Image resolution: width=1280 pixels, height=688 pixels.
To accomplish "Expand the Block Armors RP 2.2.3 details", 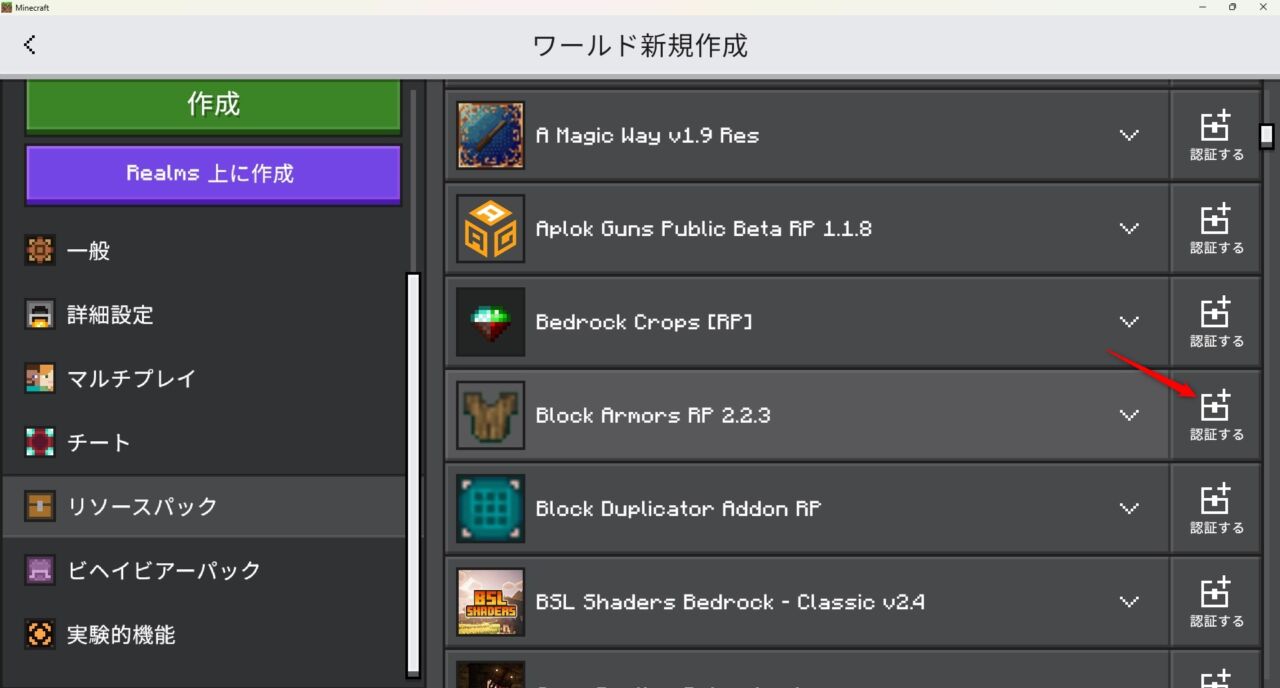I will 1129,415.
